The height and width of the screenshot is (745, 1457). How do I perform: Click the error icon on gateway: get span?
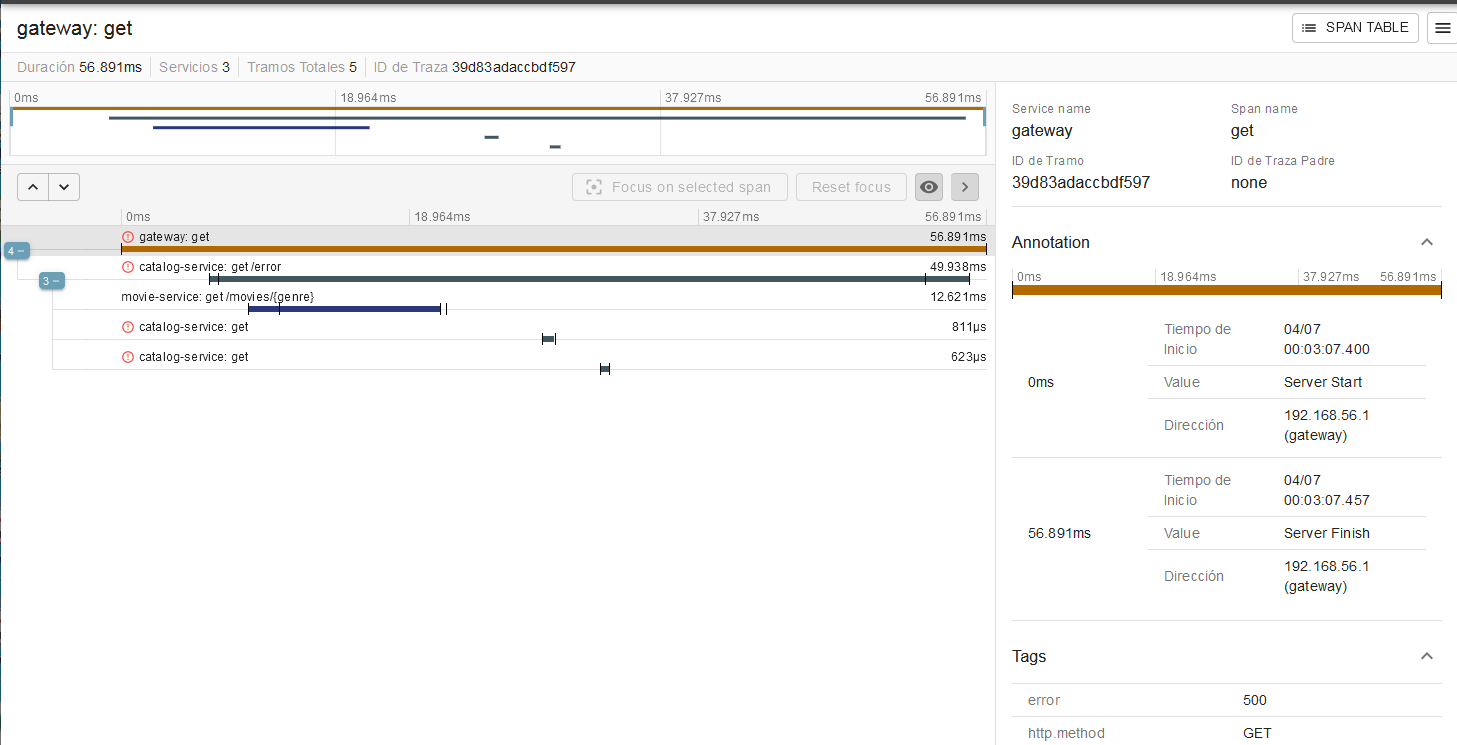(127, 236)
